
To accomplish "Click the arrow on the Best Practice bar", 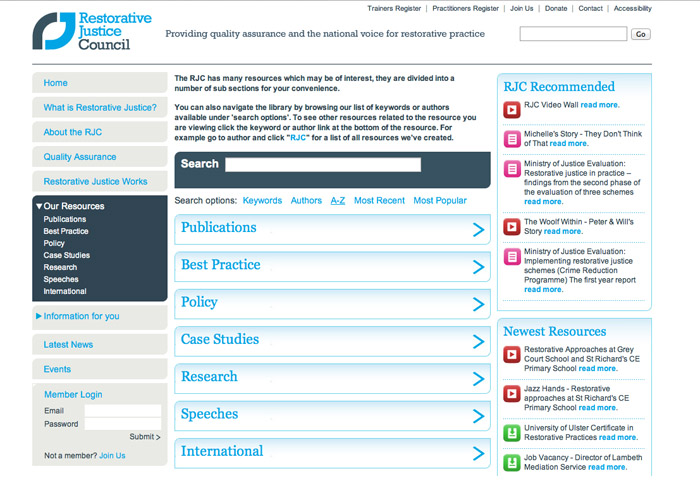I will (478, 267).
